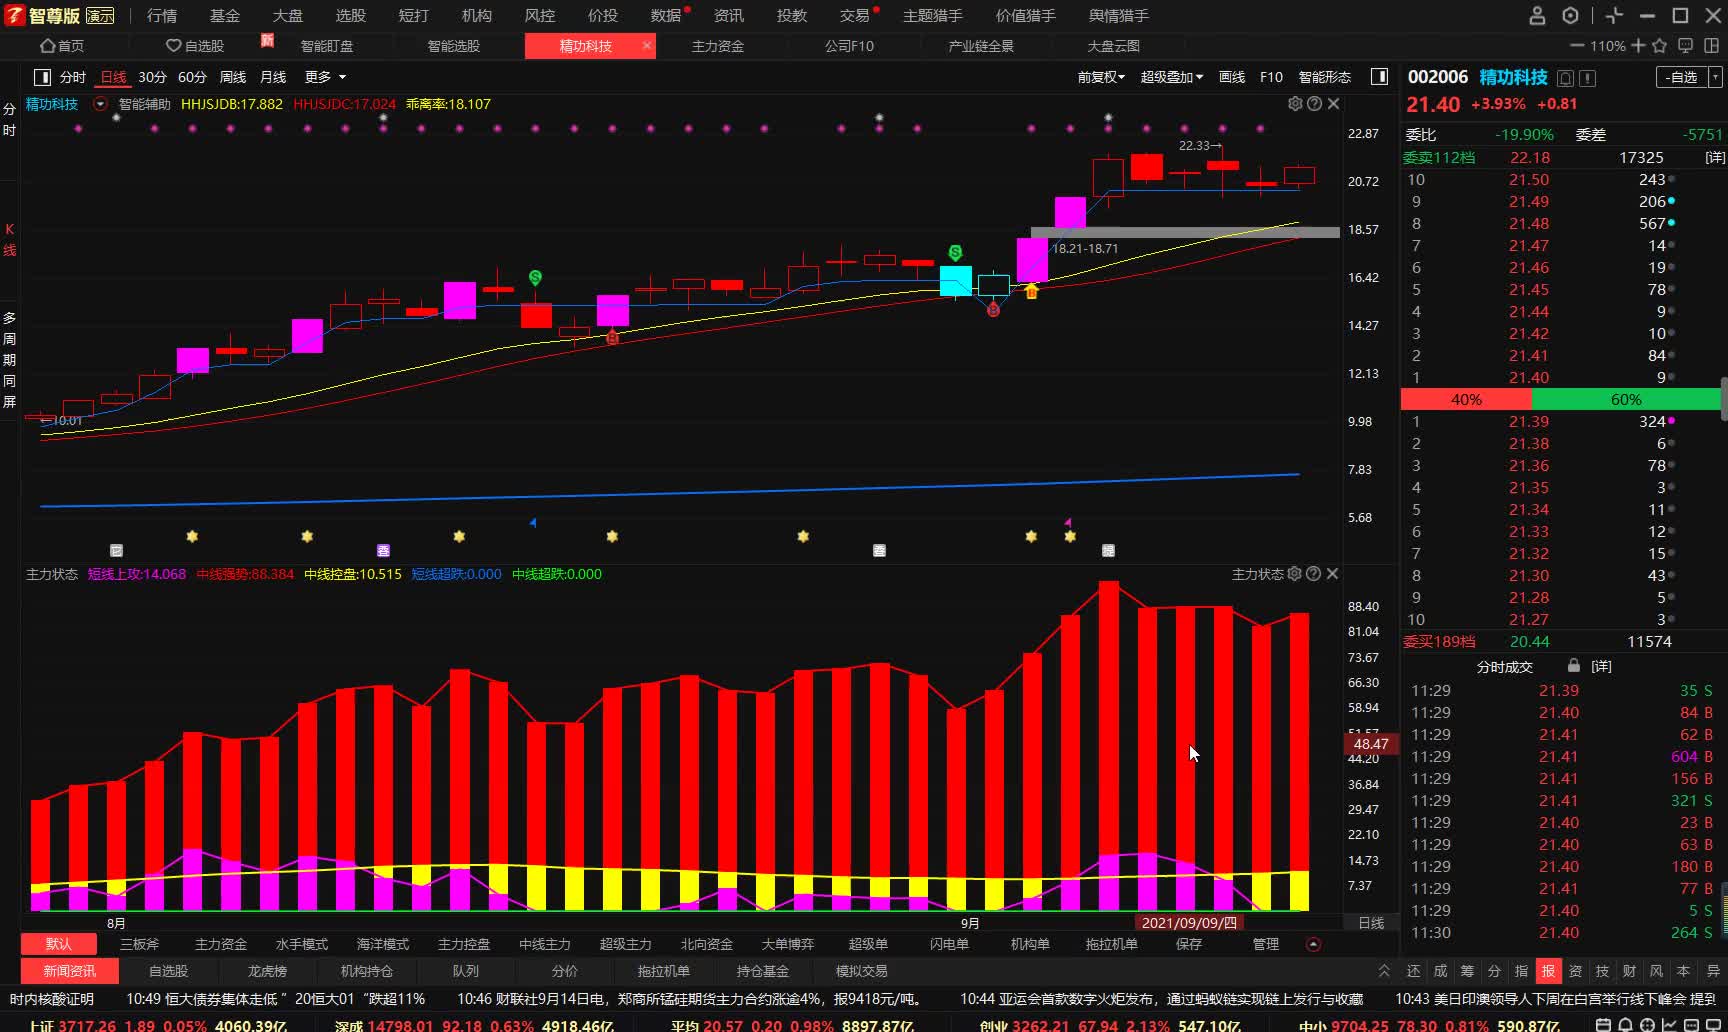Viewport: 1728px width, 1032px height.
Task: Click the lock icon beside 分时成交
Action: click(x=1574, y=666)
